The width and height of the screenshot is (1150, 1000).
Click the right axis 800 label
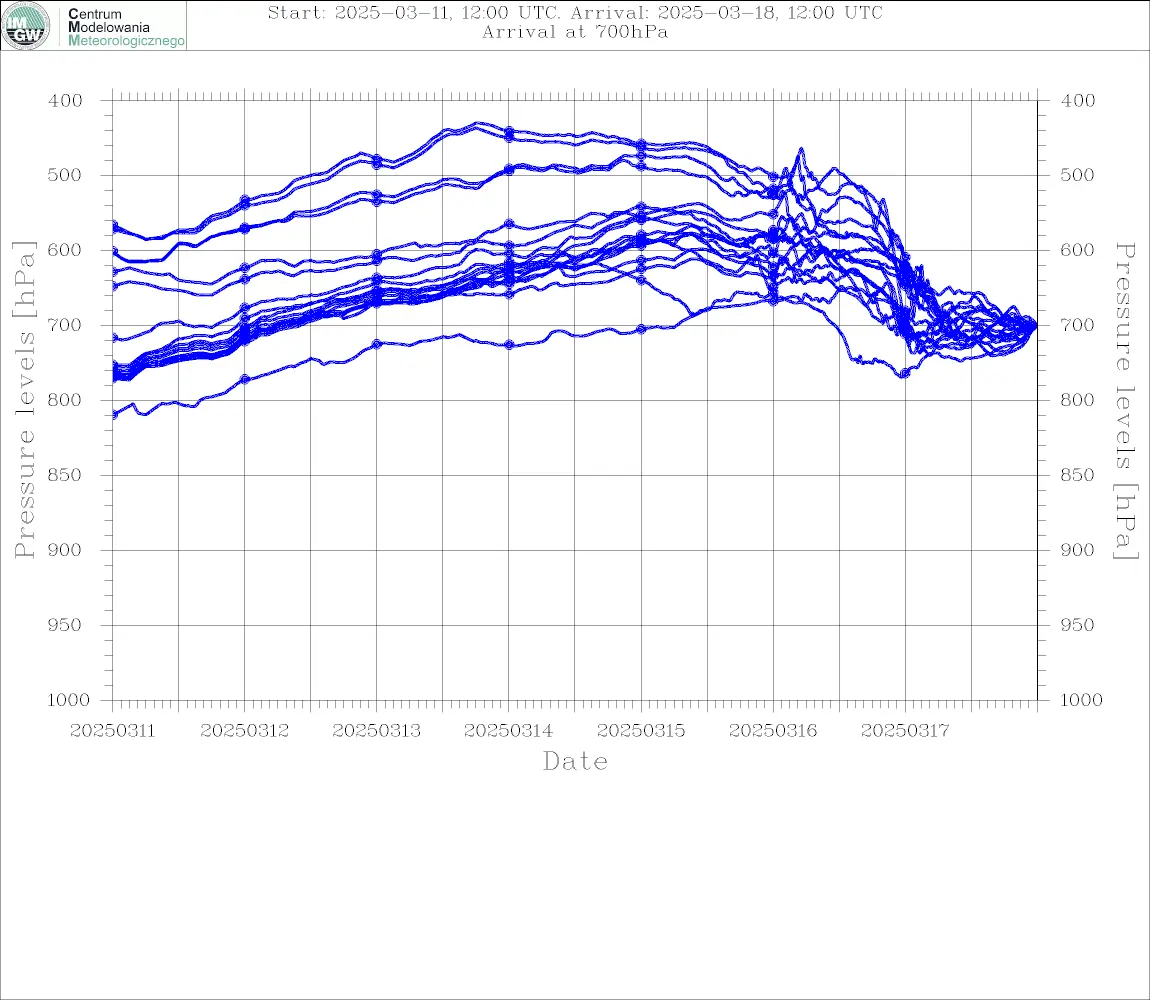(1078, 400)
